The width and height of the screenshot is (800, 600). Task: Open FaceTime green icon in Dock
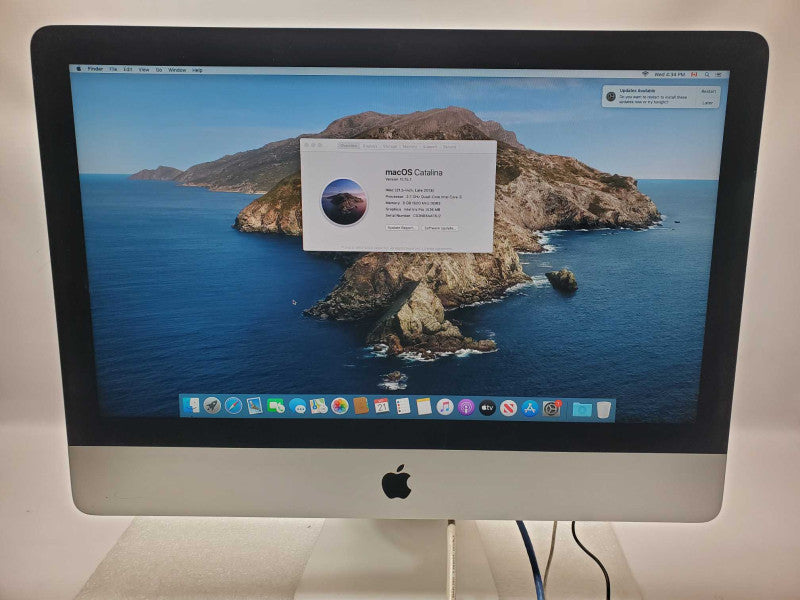click(x=276, y=406)
